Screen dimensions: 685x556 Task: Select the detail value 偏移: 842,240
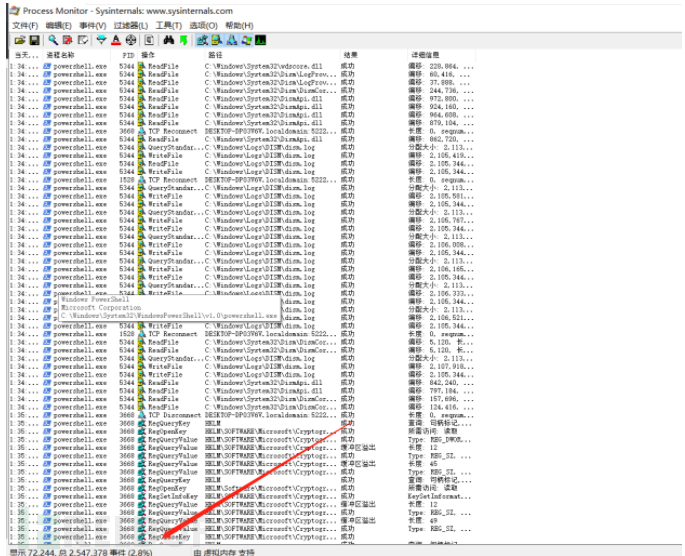(x=440, y=383)
